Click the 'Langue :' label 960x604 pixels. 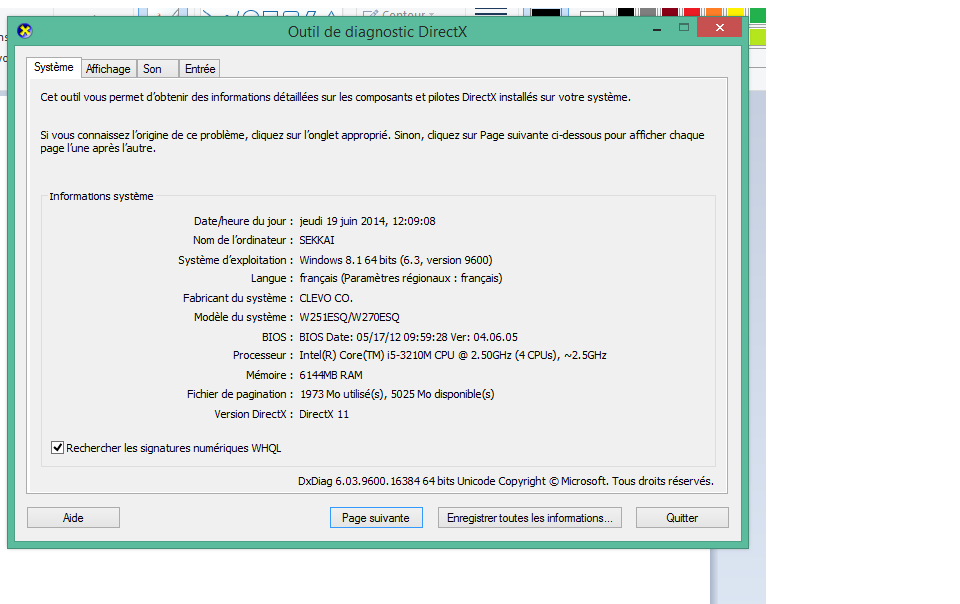272,278
